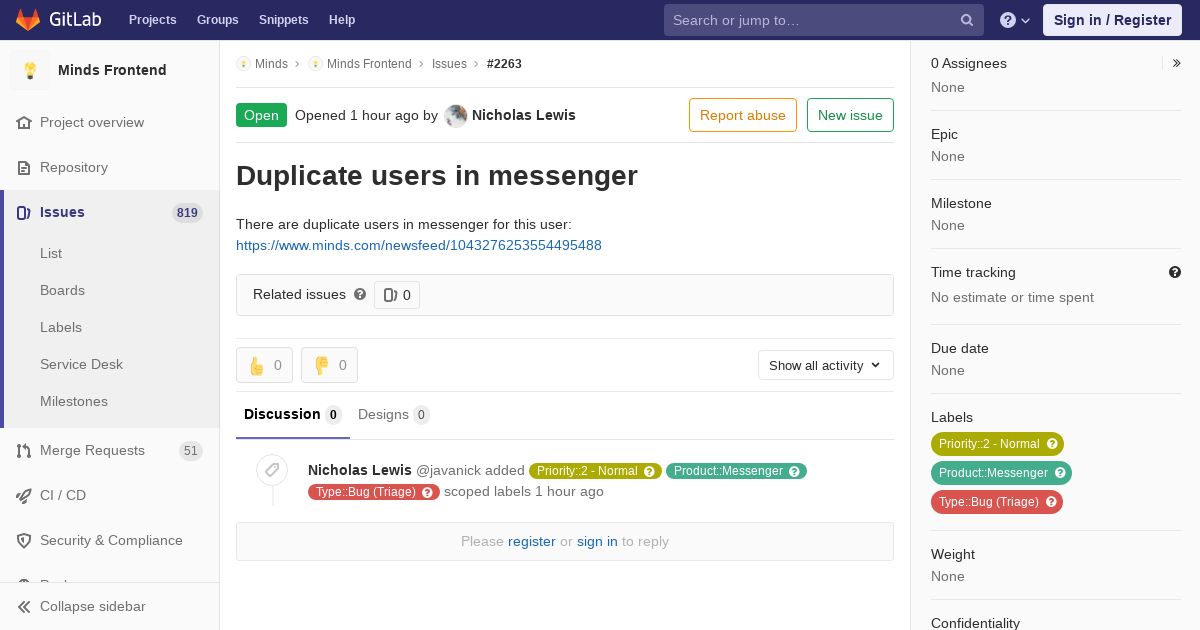Click the #2263 breadcrumb item
Image resolution: width=1200 pixels, height=630 pixels.
[x=504, y=64]
